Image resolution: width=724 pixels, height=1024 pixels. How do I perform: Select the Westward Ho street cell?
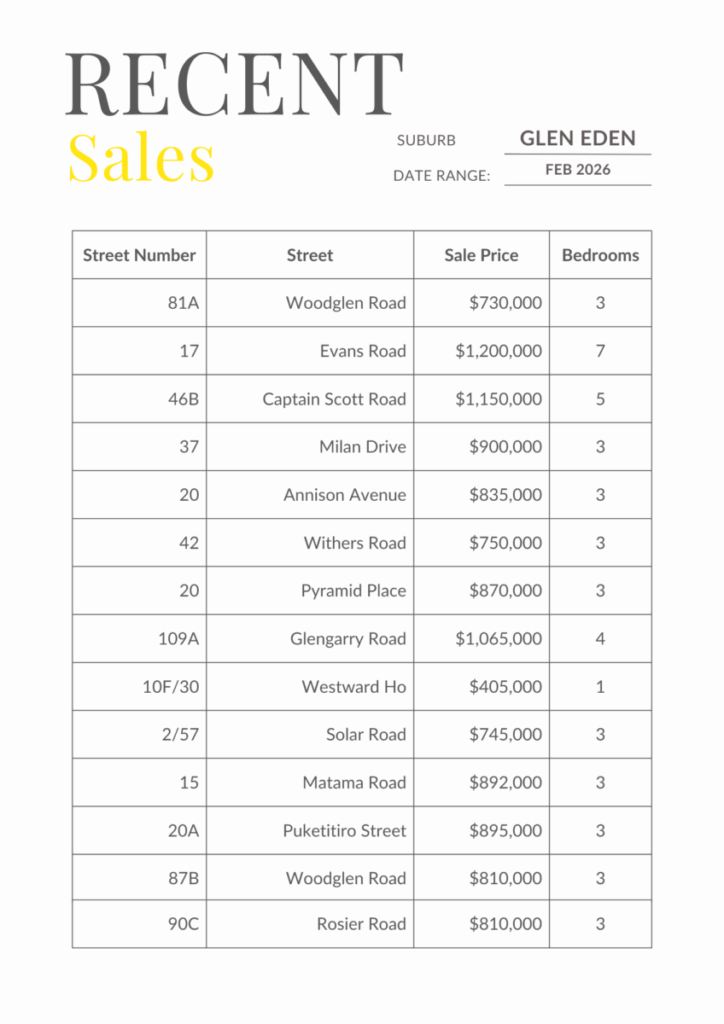(353, 687)
